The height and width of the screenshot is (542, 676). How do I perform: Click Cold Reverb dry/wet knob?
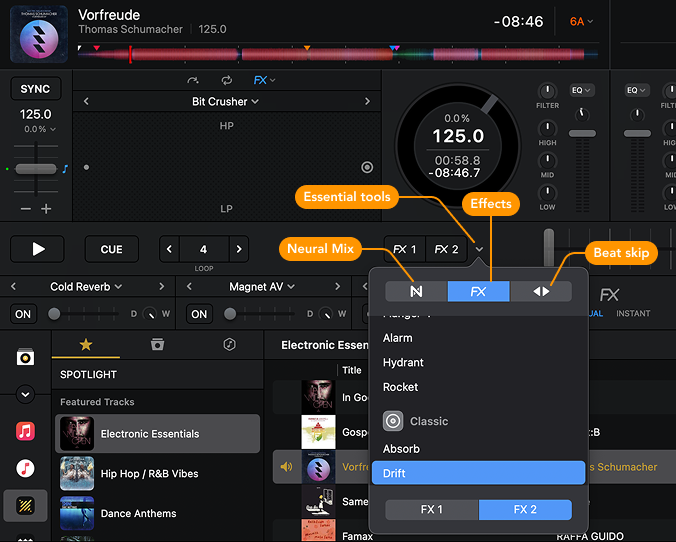coord(150,314)
